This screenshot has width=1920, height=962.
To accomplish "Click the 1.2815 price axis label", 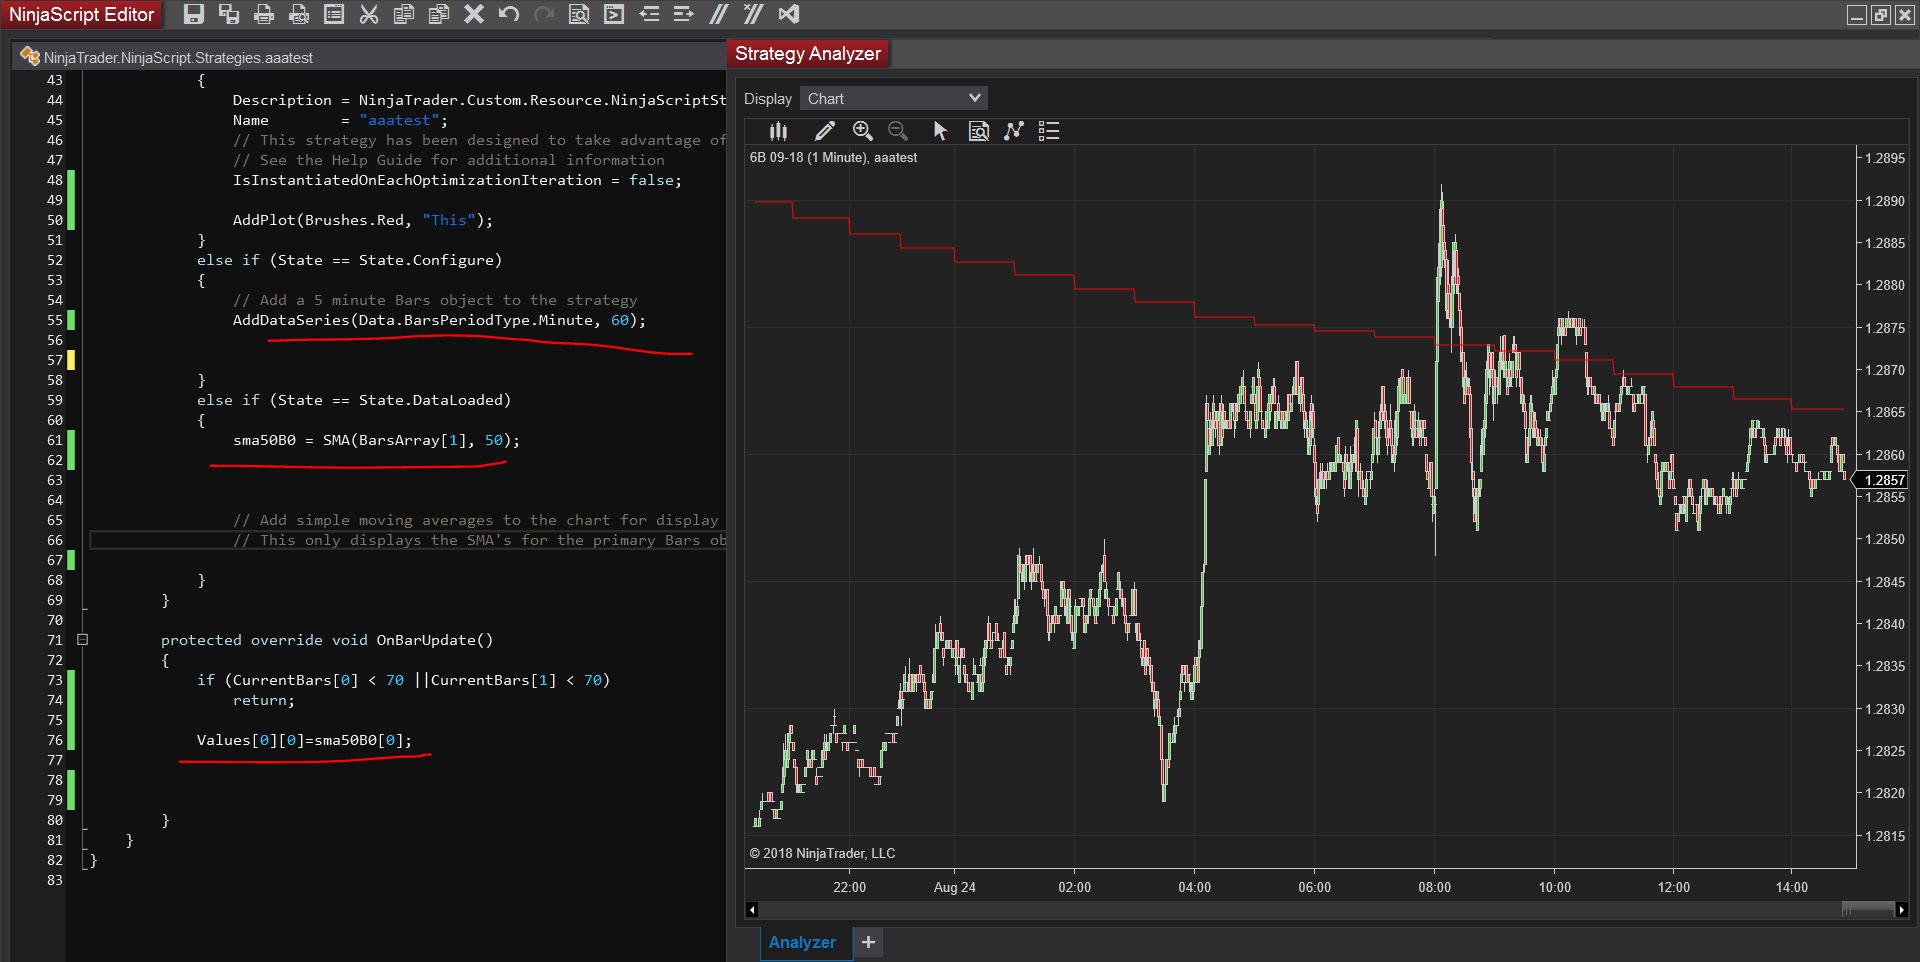I will point(1885,836).
